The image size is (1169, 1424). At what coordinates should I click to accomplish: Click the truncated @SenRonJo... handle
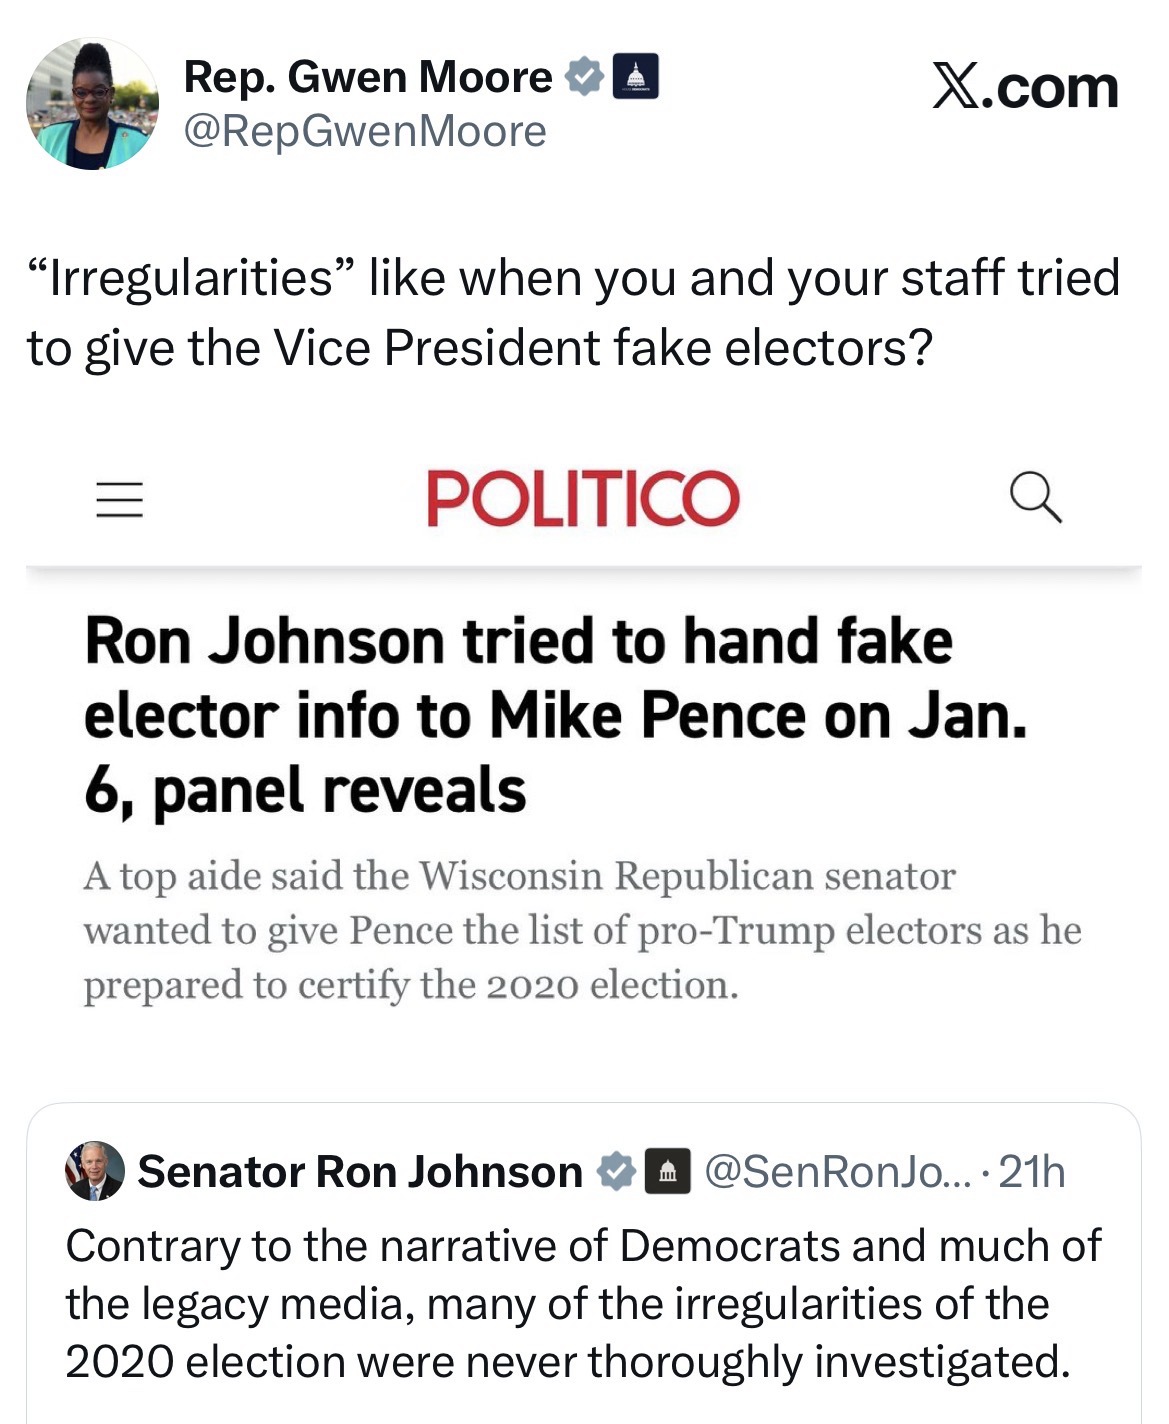(x=836, y=1171)
